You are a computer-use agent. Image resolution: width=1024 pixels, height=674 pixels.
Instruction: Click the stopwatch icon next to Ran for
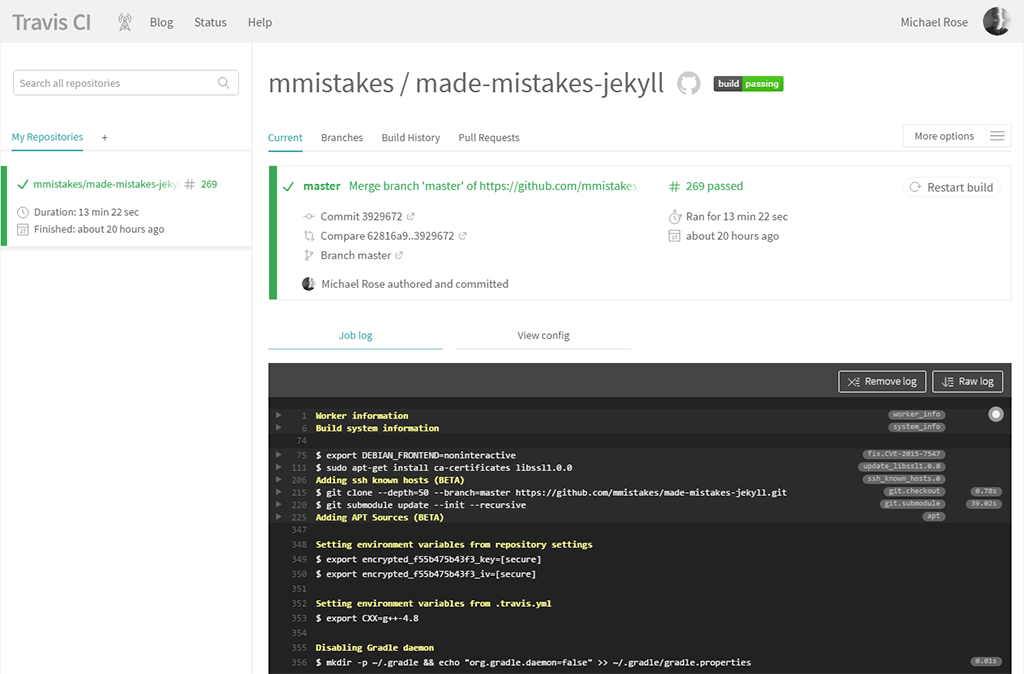click(674, 216)
